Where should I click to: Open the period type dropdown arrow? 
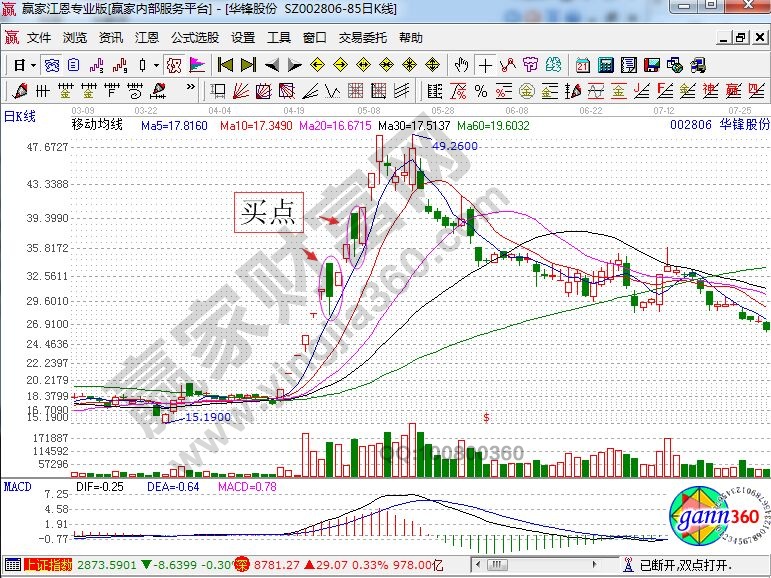(x=32, y=65)
